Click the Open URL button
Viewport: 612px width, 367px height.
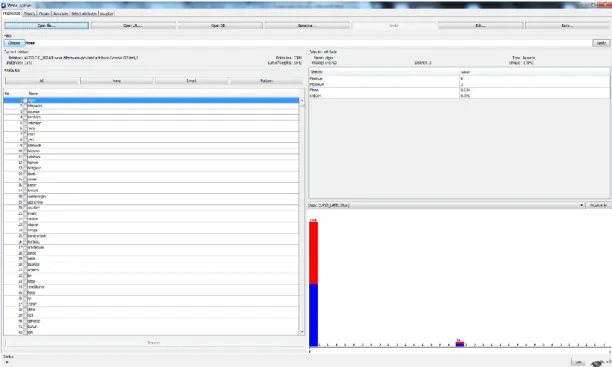click(x=133, y=25)
